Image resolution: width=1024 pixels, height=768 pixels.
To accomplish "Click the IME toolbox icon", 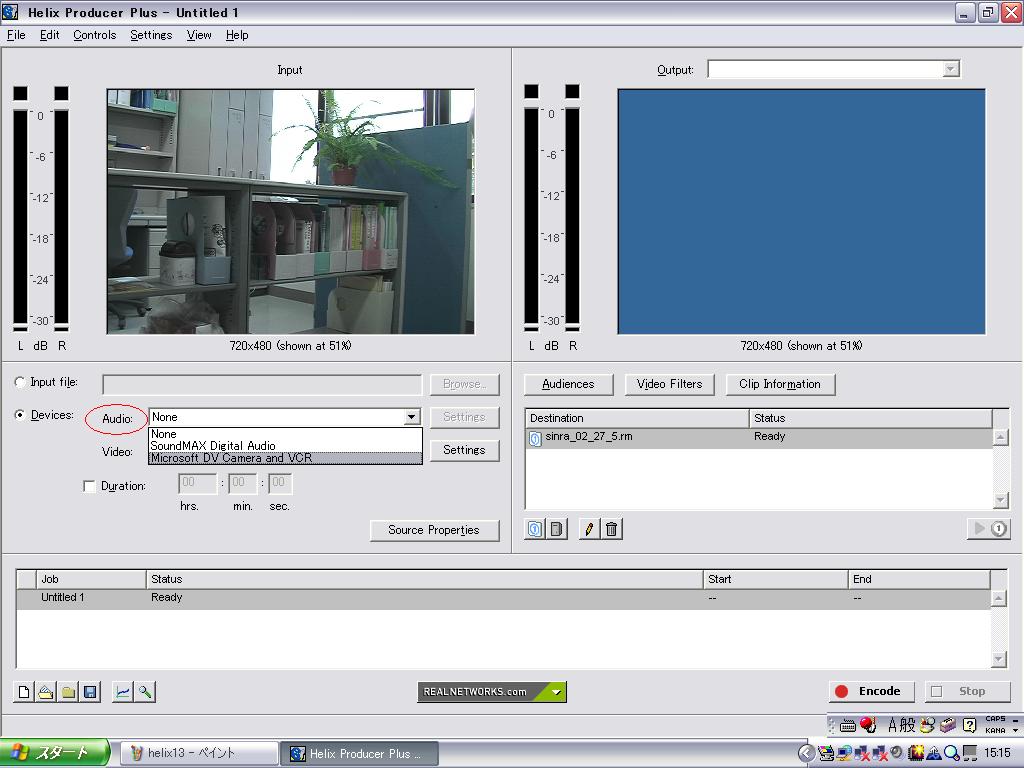I will point(948,724).
